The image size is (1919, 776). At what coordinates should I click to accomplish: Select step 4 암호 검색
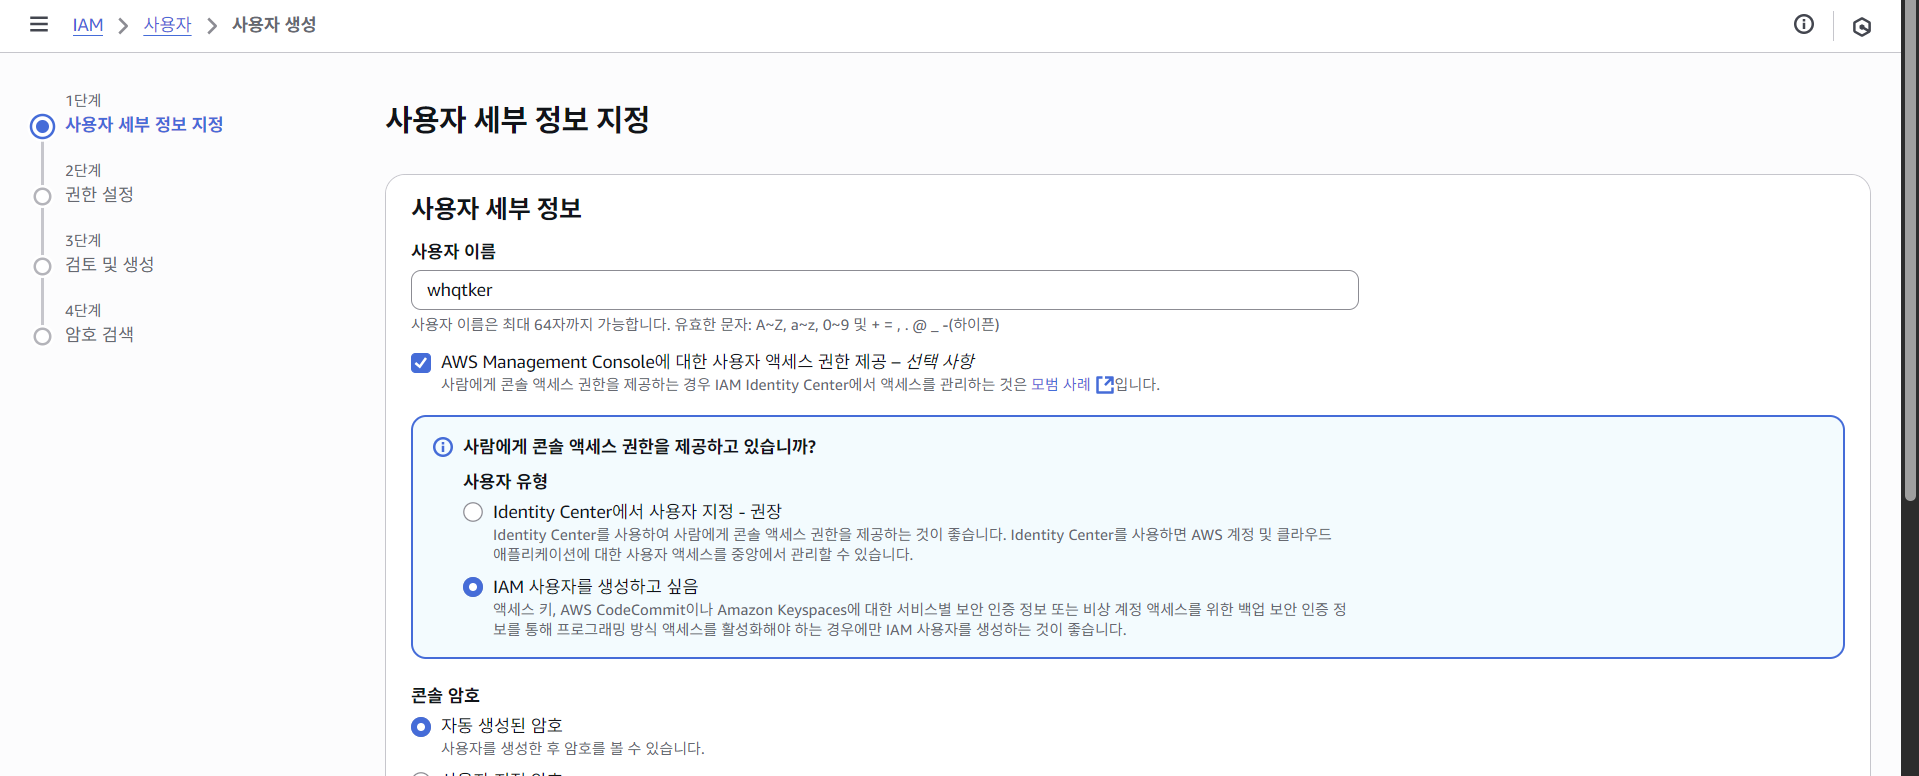pyautogui.click(x=99, y=335)
